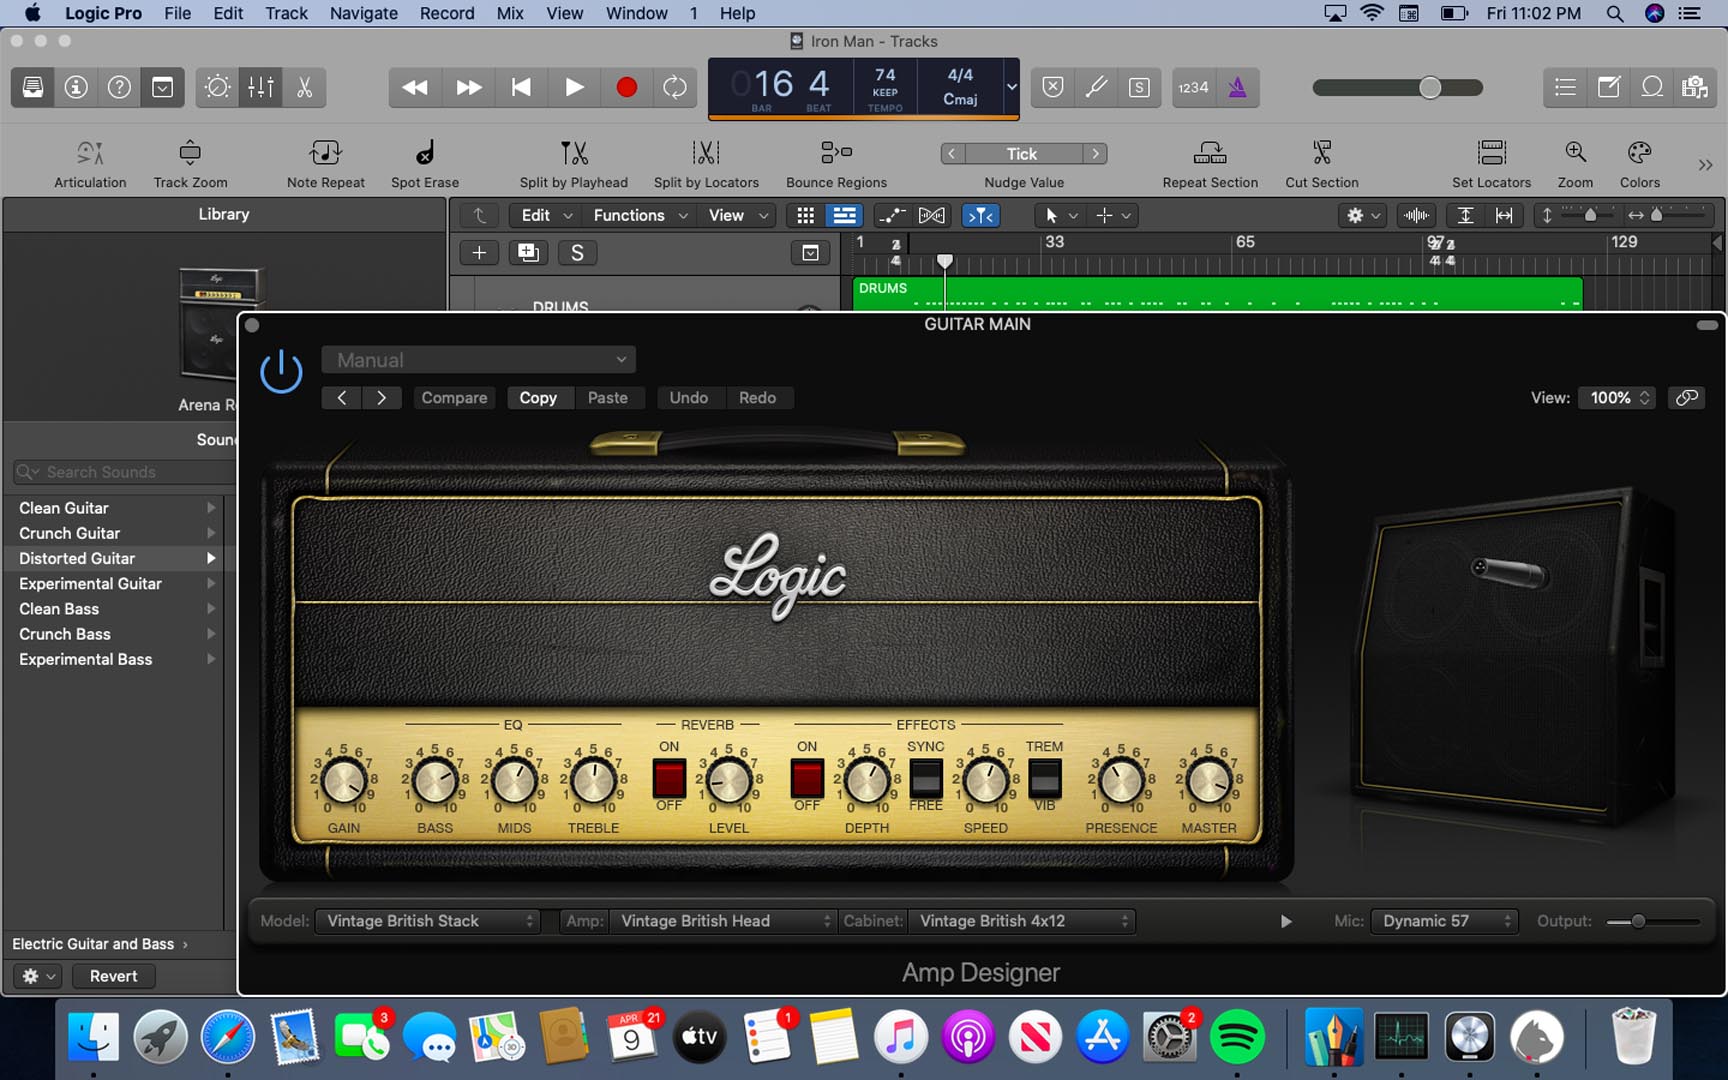This screenshot has height=1080, width=1728.
Task: Open the Record menu
Action: [447, 13]
